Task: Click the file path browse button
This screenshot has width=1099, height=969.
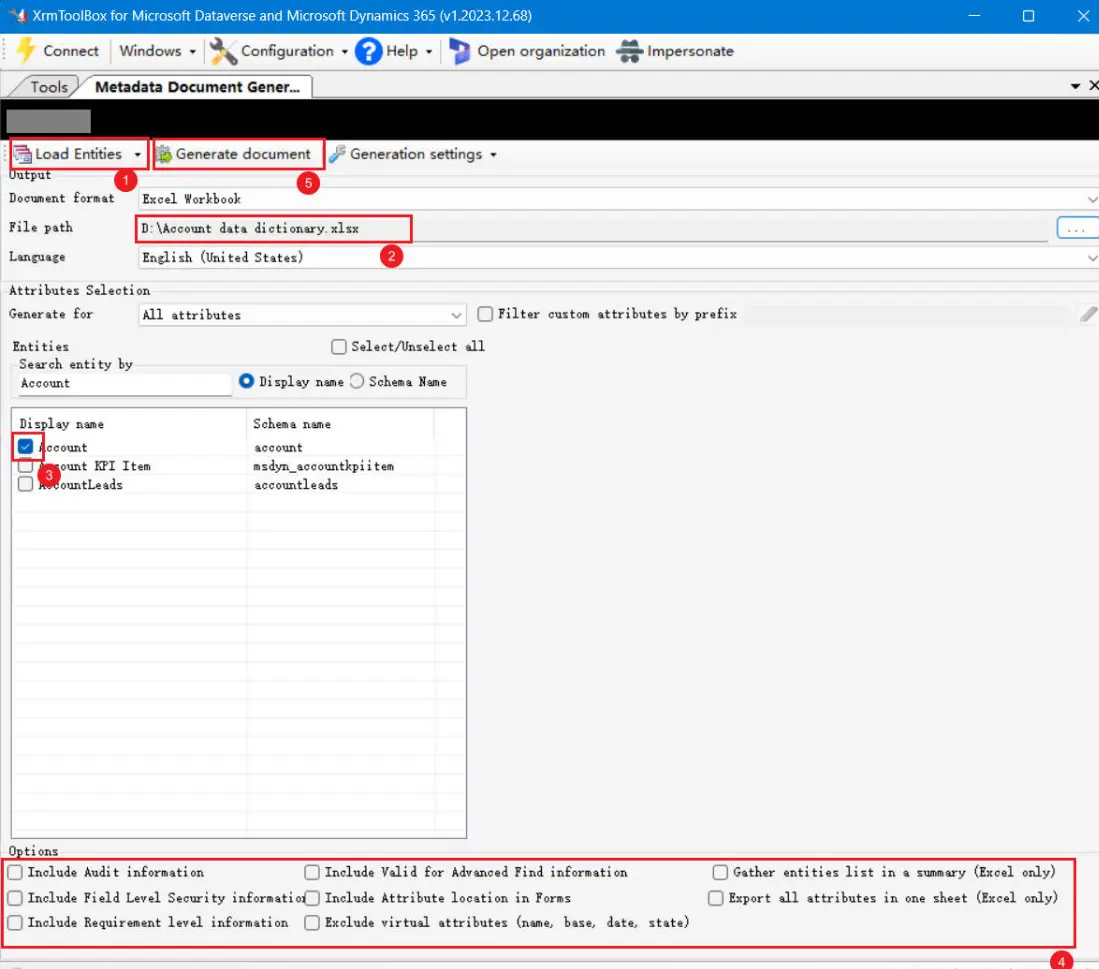Action: click(x=1076, y=227)
